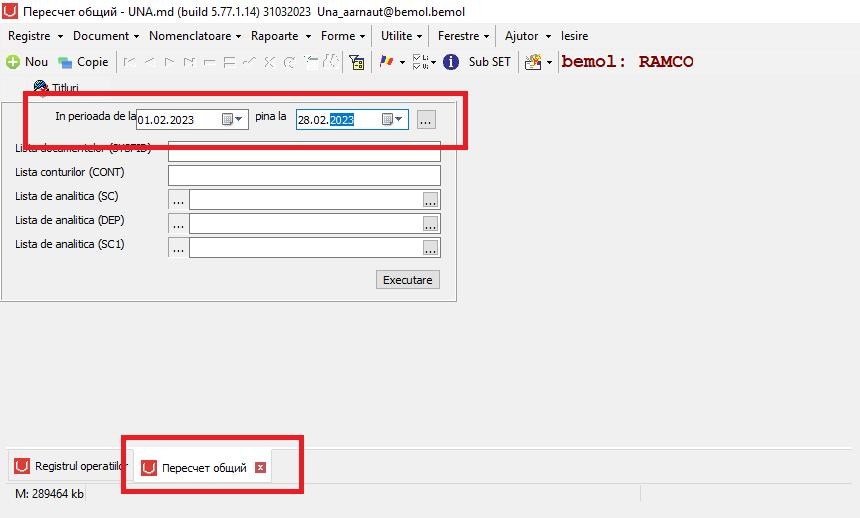Click the blue info icon

pos(451,62)
